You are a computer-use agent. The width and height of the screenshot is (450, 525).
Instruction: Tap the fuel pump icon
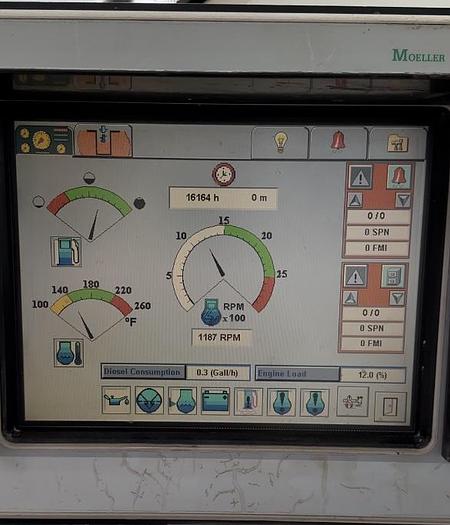coord(66,251)
